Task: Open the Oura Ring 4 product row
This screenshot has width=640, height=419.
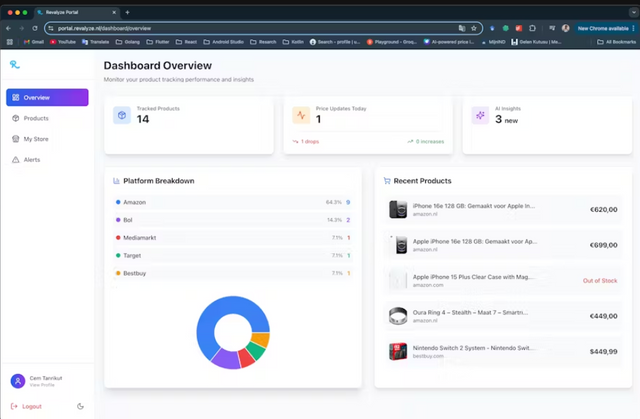Action: pyautogui.click(x=503, y=316)
